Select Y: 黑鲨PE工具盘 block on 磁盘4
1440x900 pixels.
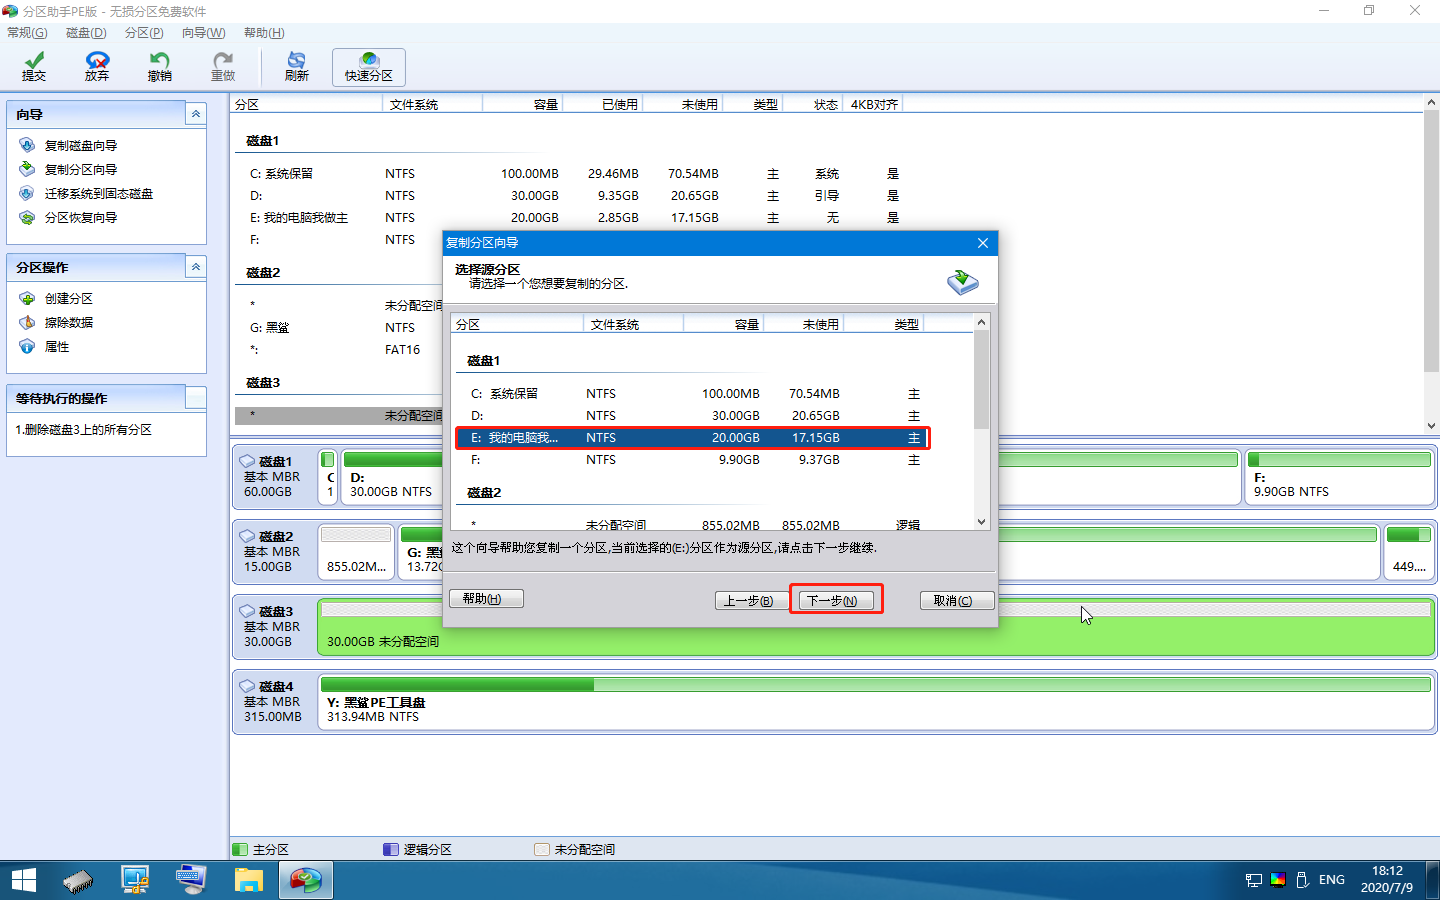876,701
